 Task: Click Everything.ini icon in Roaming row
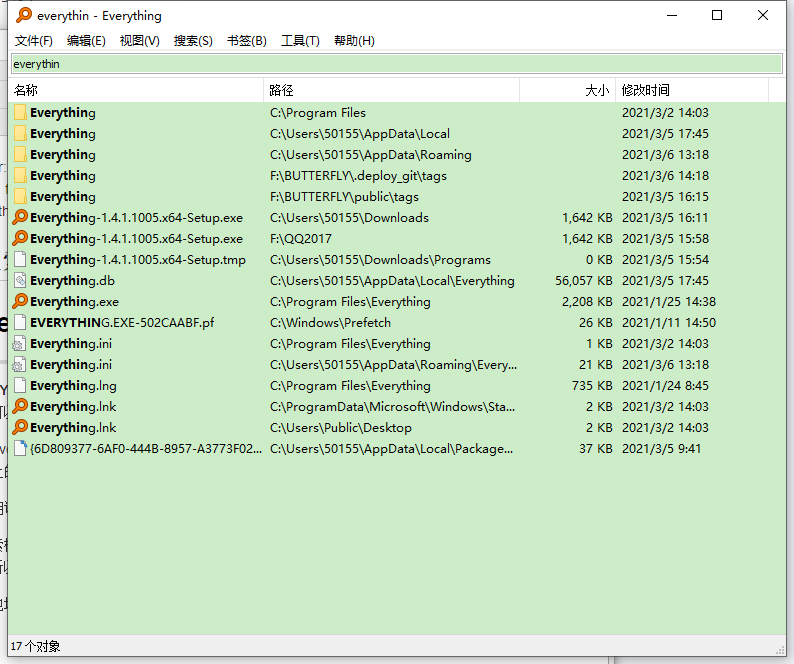[19, 365]
